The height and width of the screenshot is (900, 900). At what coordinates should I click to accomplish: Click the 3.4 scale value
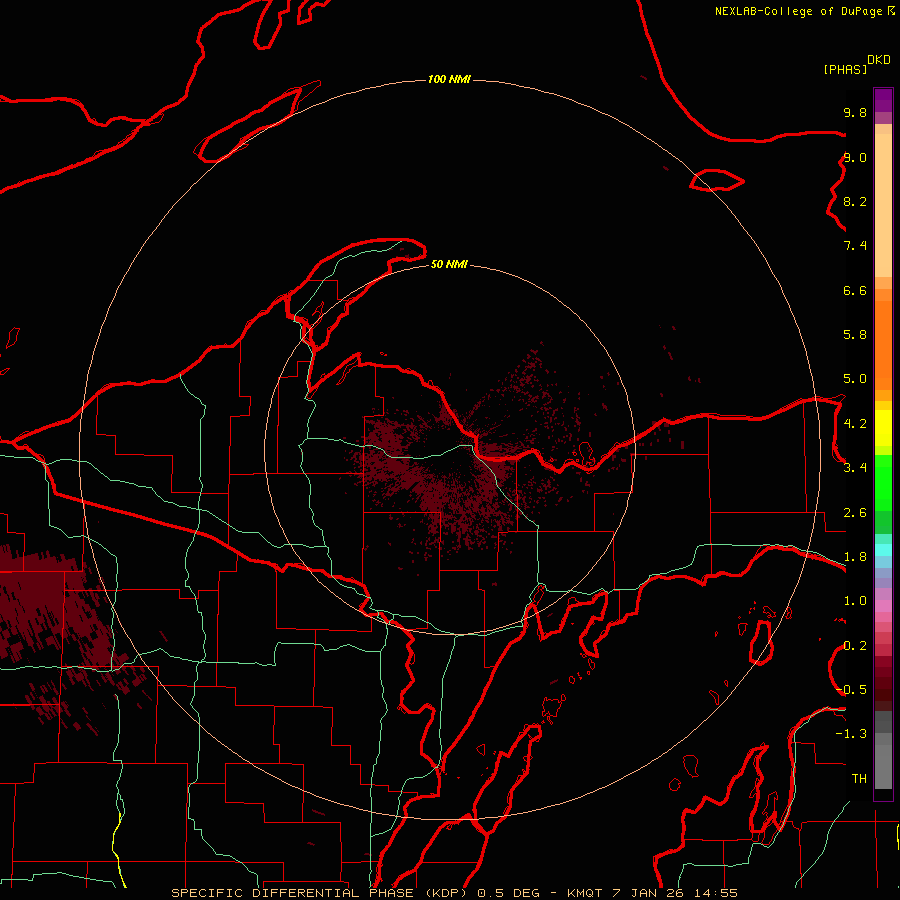click(x=855, y=468)
